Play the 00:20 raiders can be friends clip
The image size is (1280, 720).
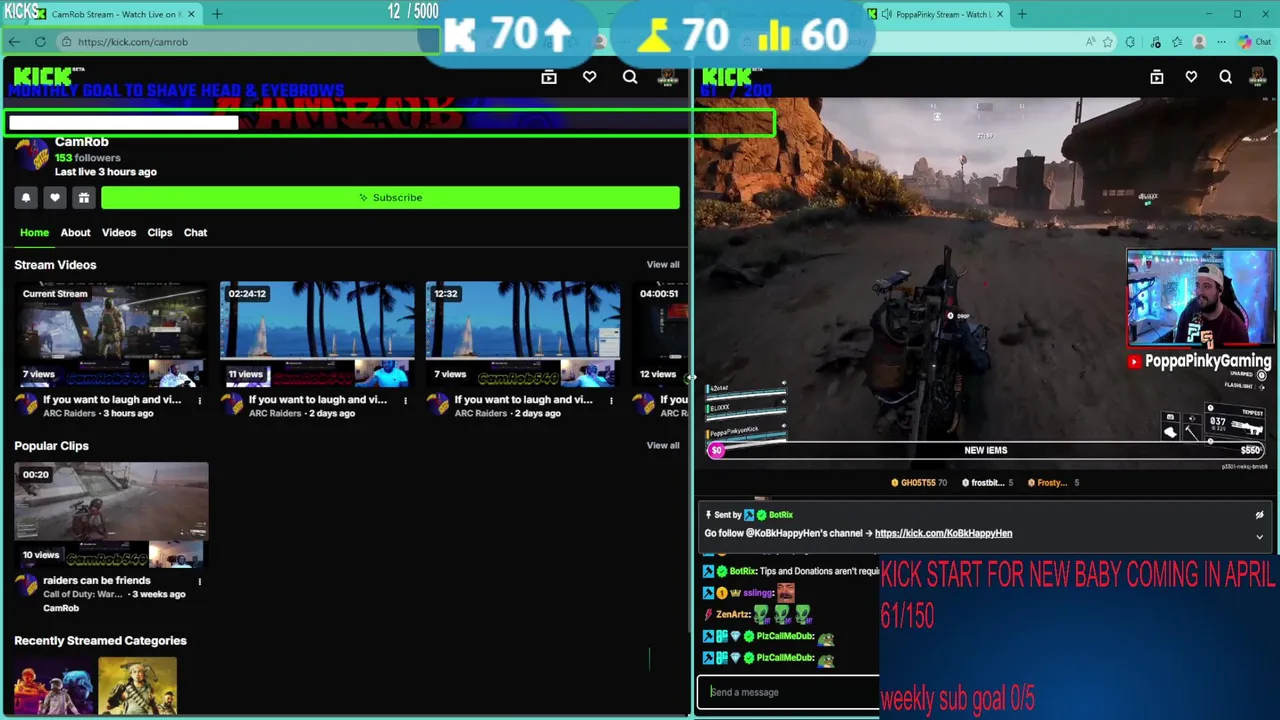pos(111,515)
